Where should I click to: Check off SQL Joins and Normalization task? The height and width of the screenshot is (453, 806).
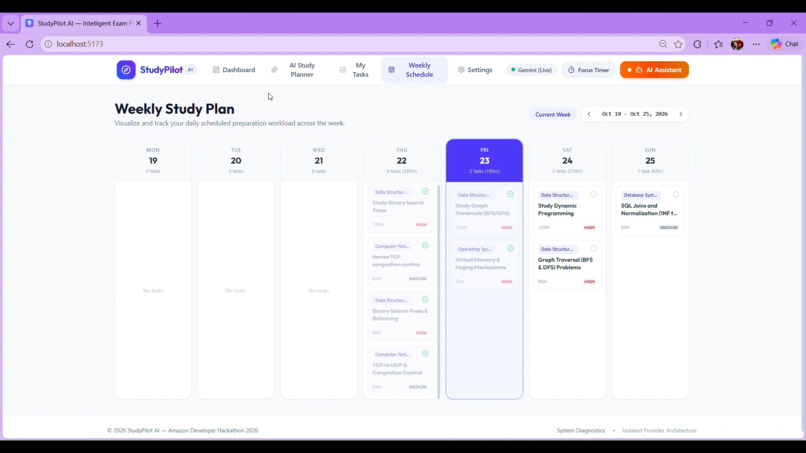point(676,194)
